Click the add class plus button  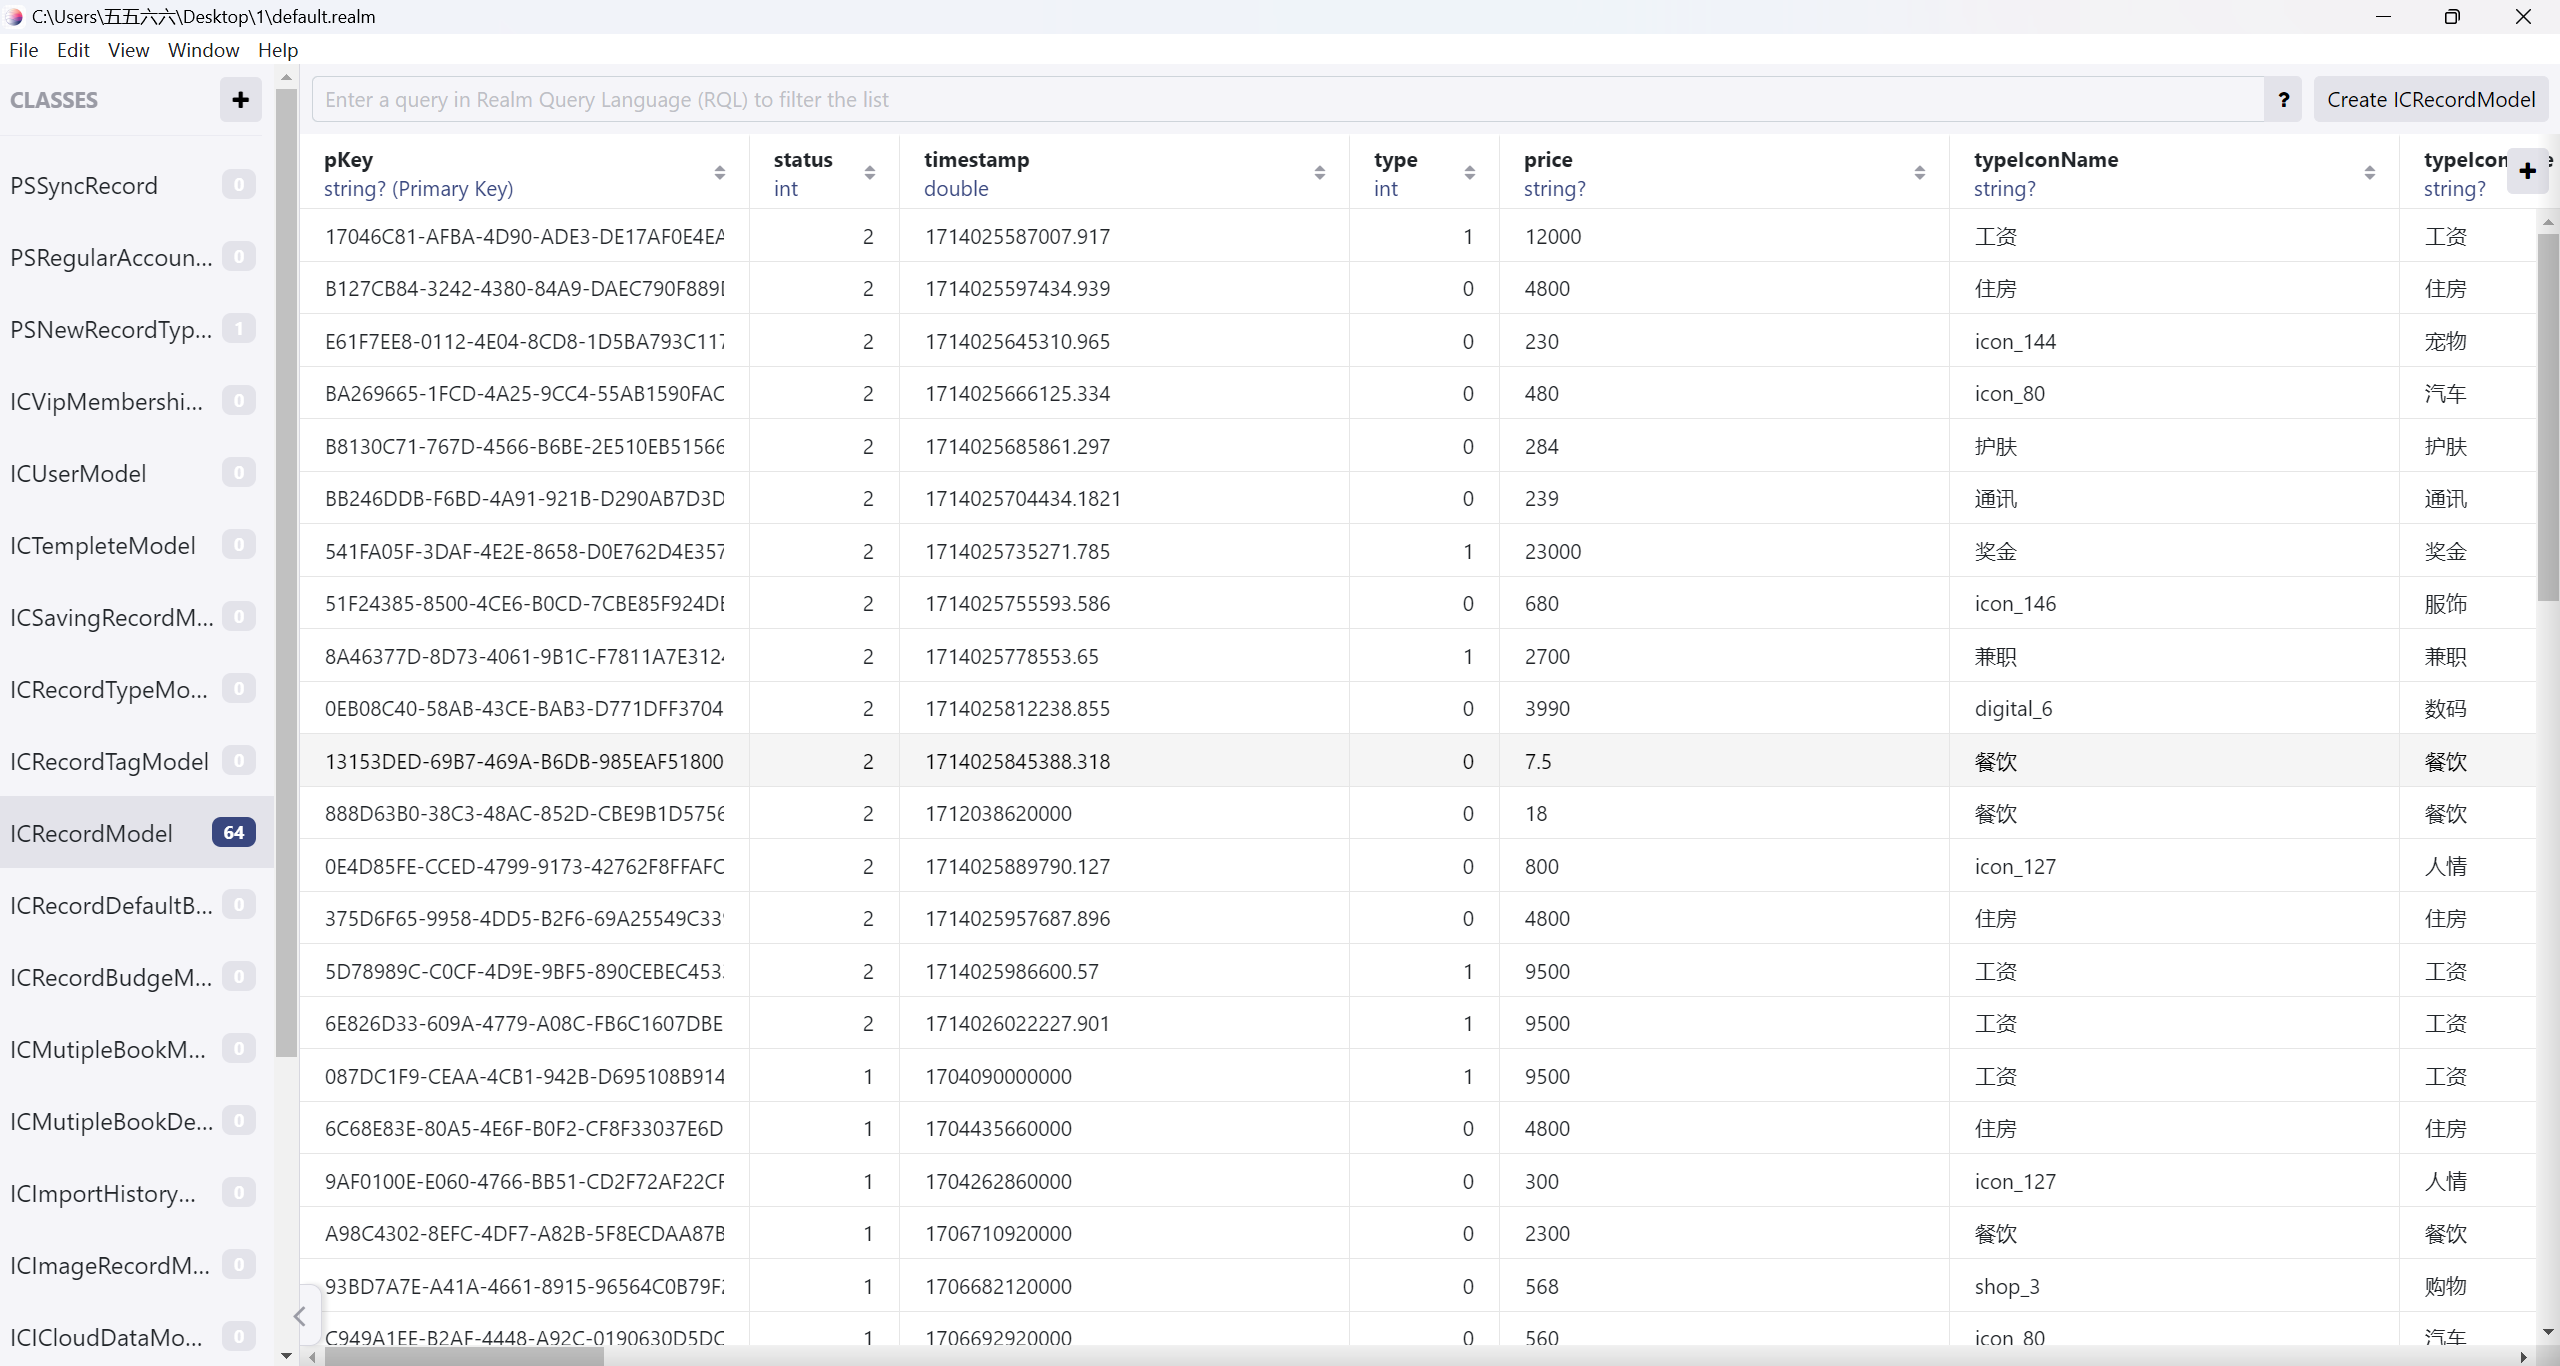click(240, 100)
